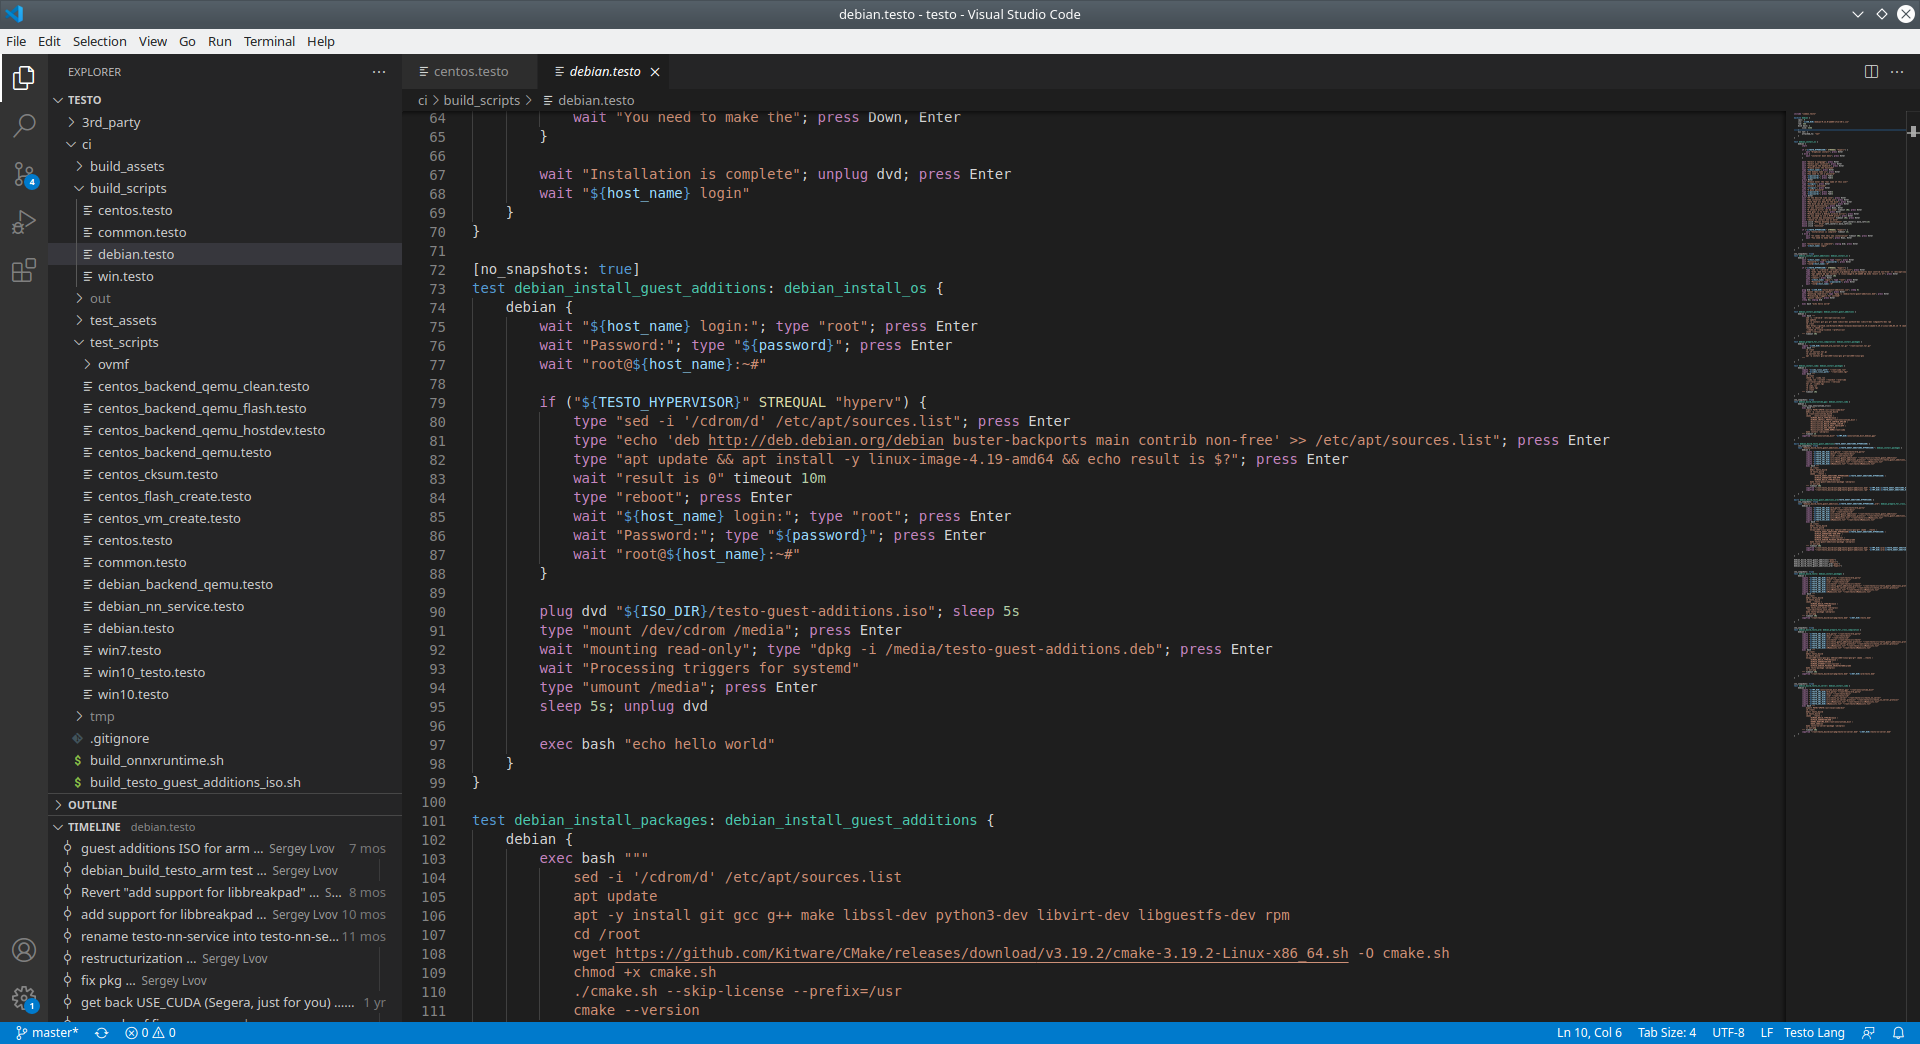
Task: Open the View menu
Action: pyautogui.click(x=153, y=42)
